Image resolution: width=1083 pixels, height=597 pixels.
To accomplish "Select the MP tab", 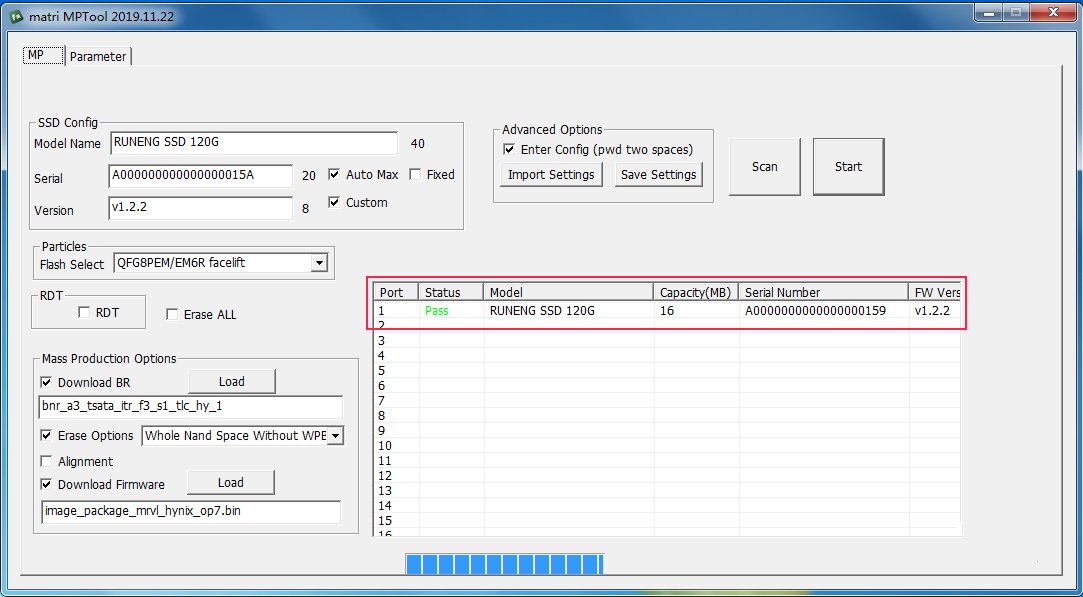I will pos(45,55).
